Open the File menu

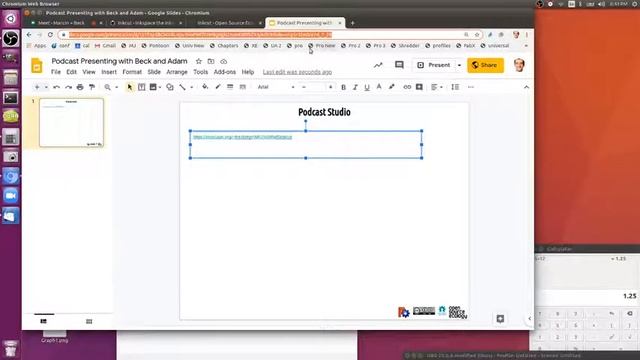point(56,72)
